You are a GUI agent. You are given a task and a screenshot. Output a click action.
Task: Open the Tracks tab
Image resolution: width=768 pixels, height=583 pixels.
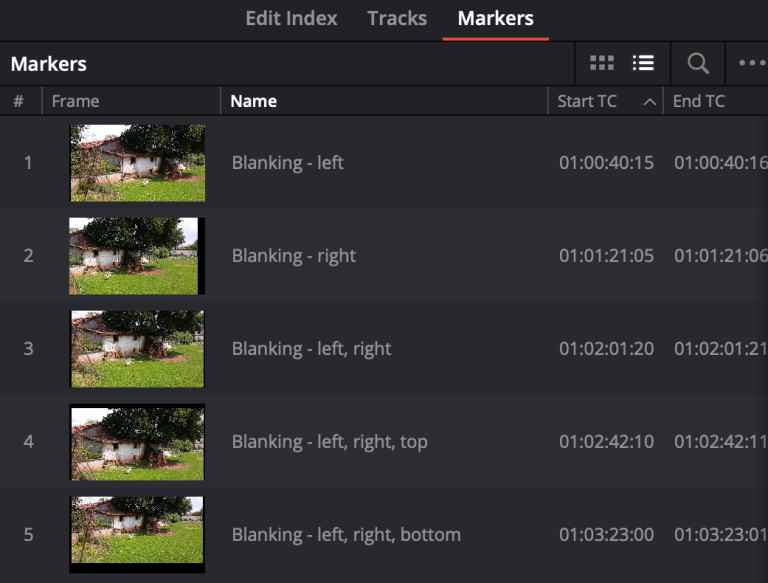click(397, 19)
